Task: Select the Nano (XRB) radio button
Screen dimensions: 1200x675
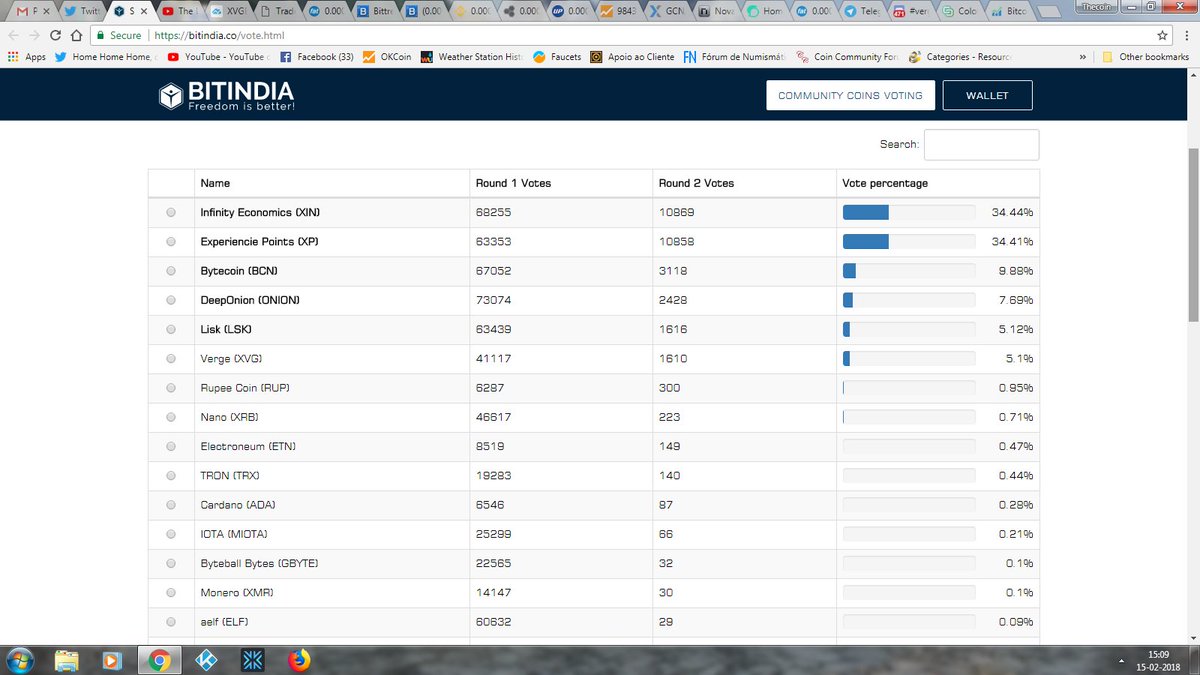Action: 171,416
